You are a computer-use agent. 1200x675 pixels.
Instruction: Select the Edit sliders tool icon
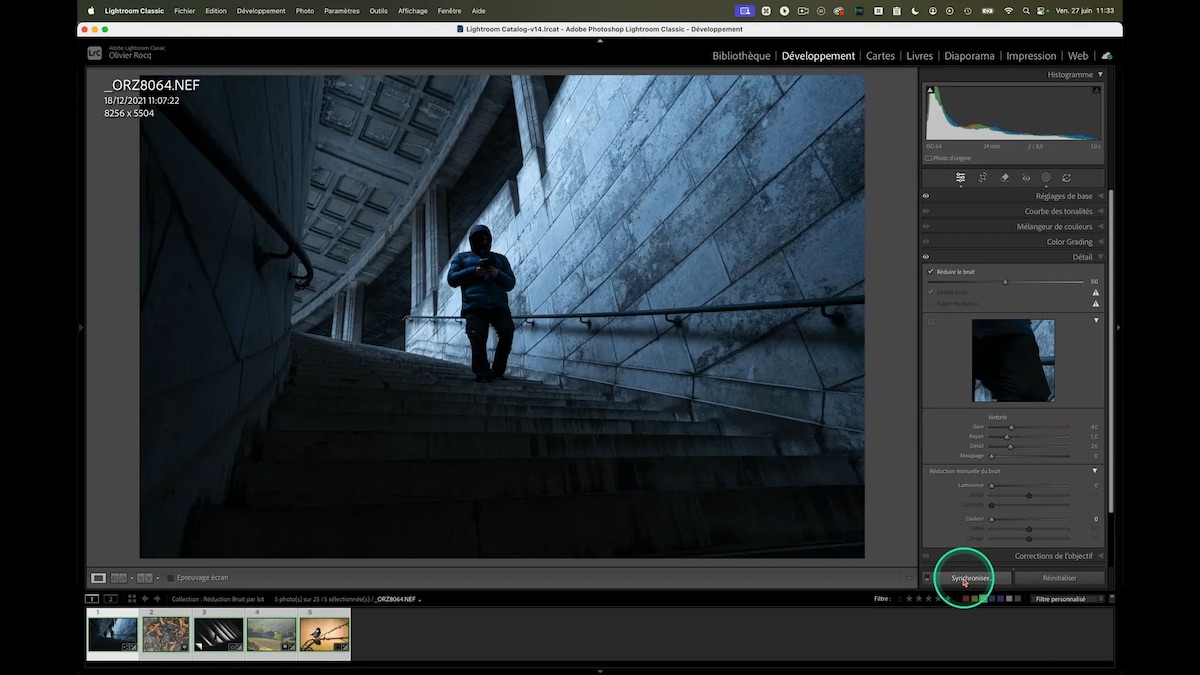click(x=960, y=177)
